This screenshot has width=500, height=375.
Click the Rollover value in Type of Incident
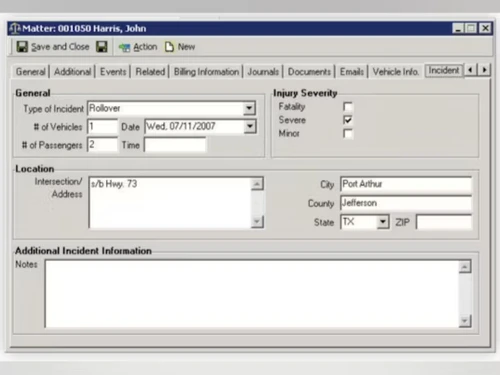(105, 108)
